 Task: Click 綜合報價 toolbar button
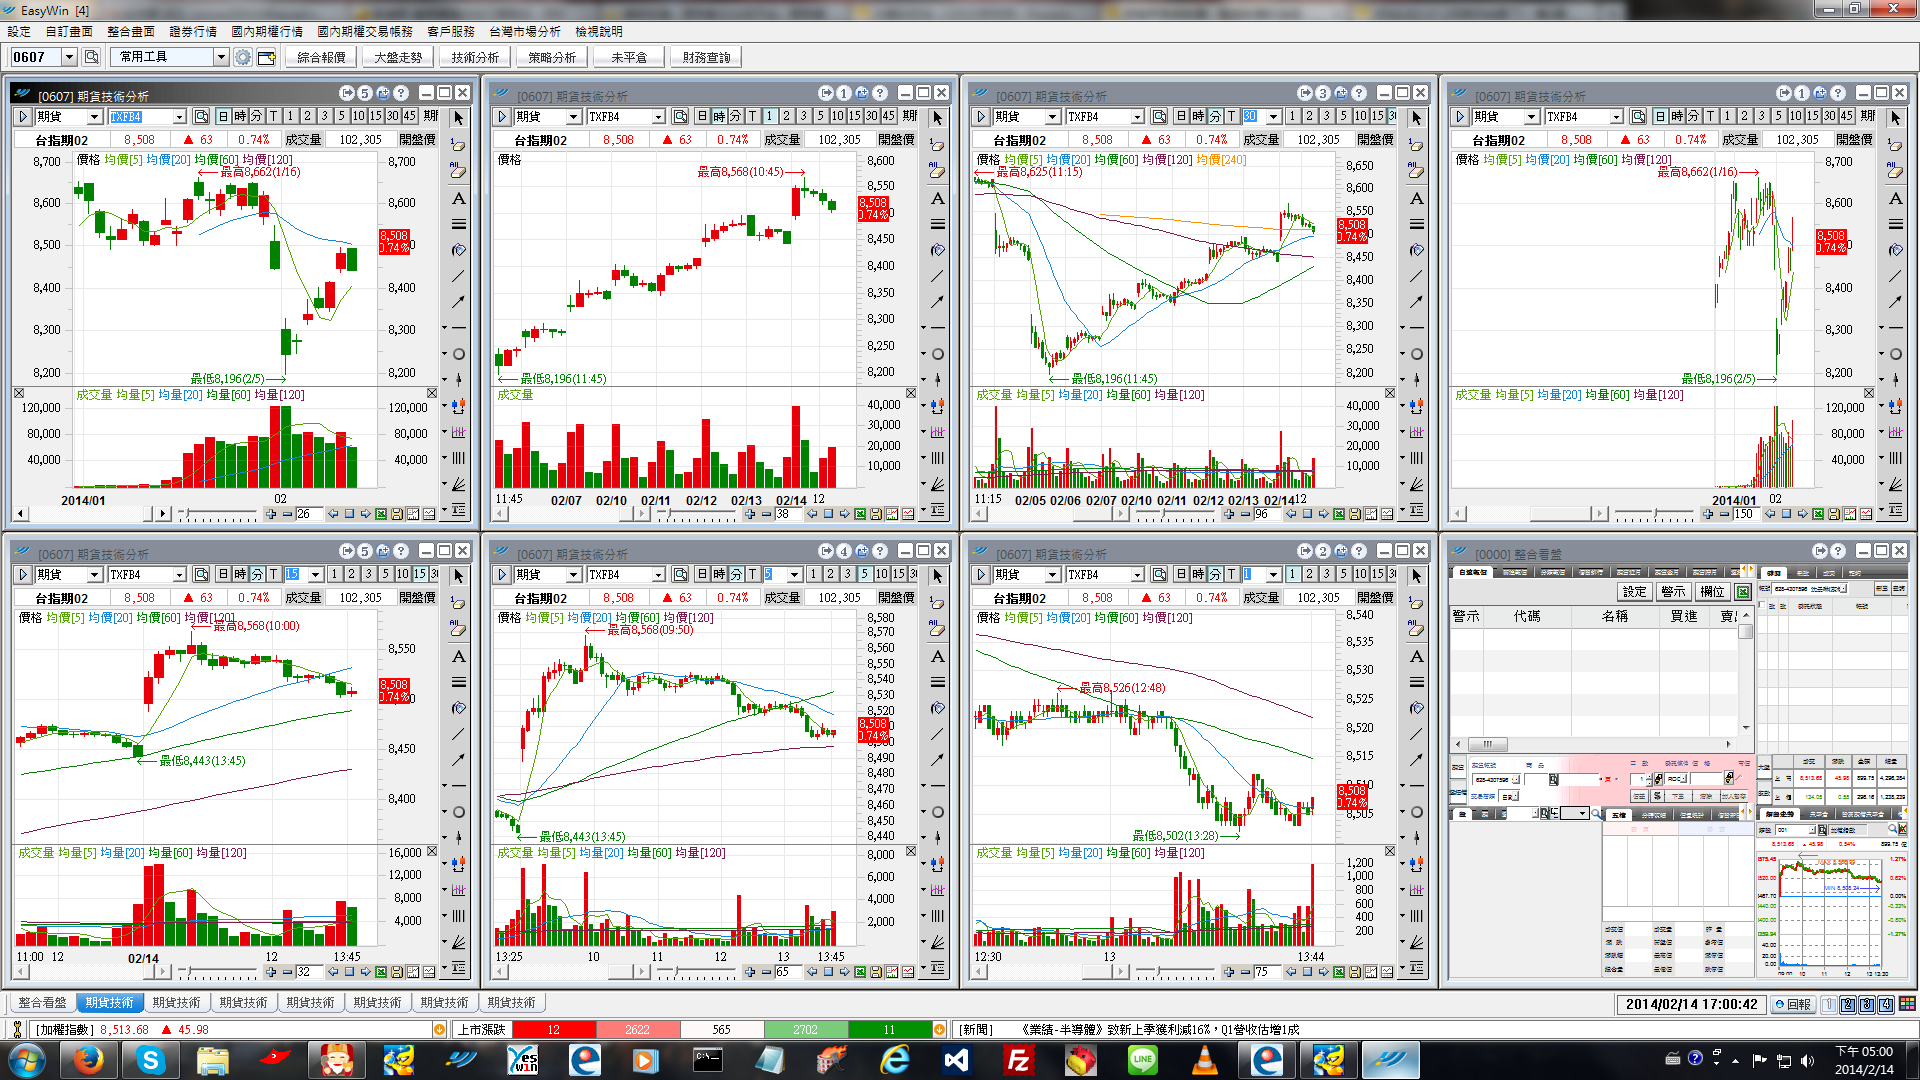pos(321,57)
